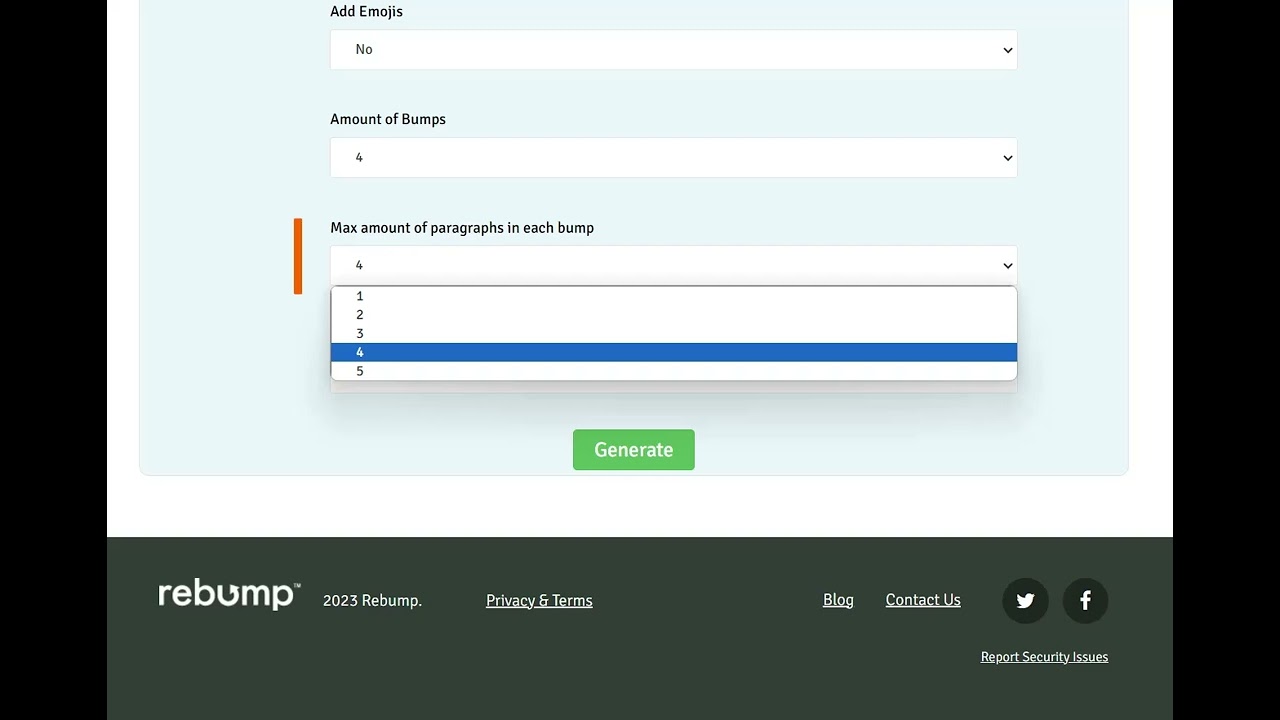Click the 2023 Rebump copyright text
The width and height of the screenshot is (1280, 720).
(x=372, y=600)
